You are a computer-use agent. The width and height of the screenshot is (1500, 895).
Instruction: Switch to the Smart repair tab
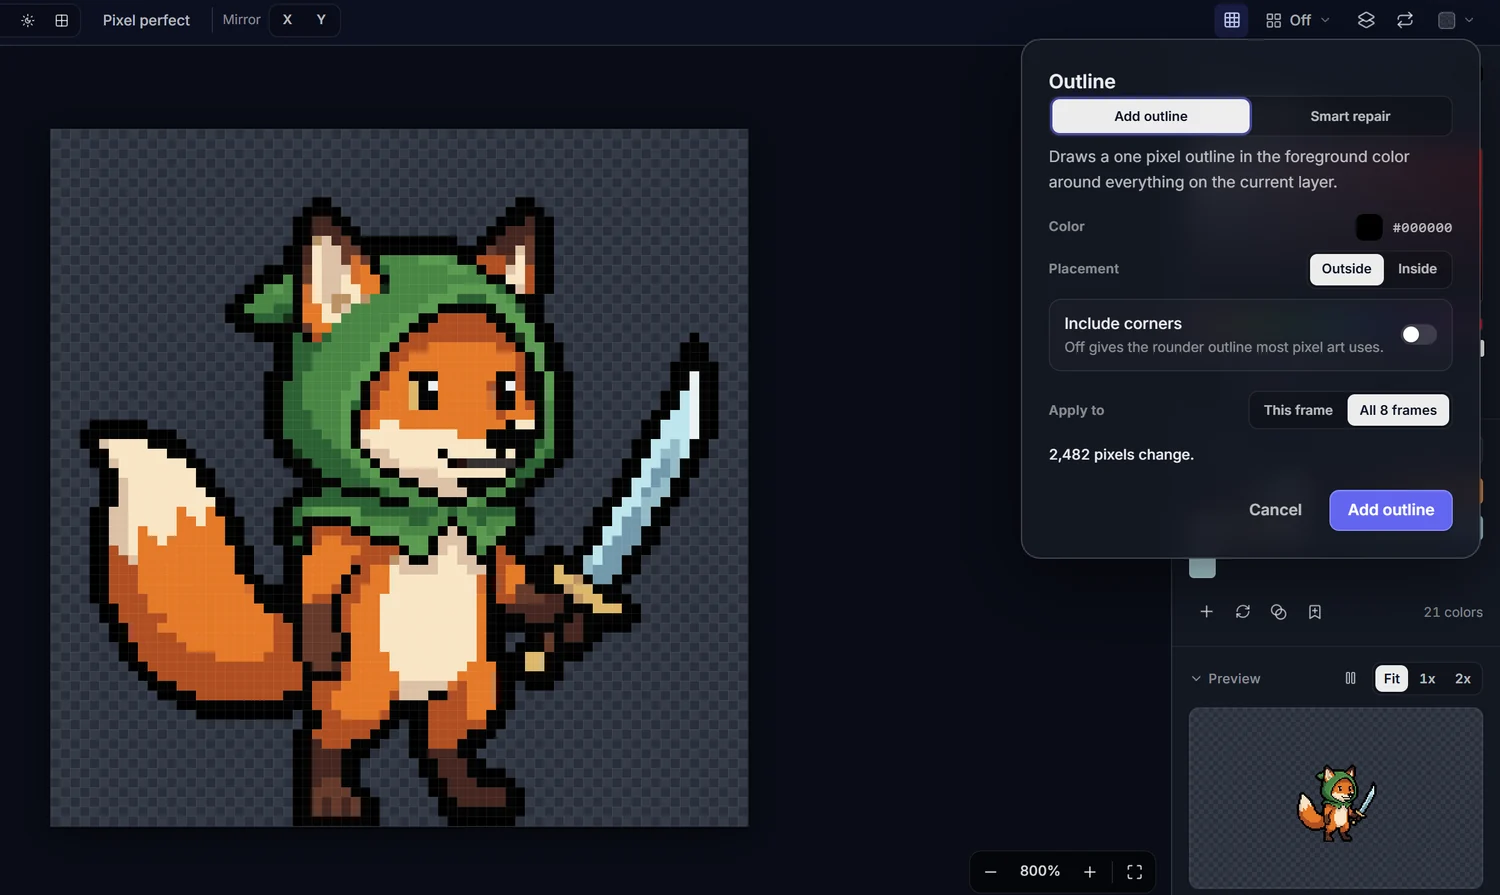click(x=1350, y=116)
